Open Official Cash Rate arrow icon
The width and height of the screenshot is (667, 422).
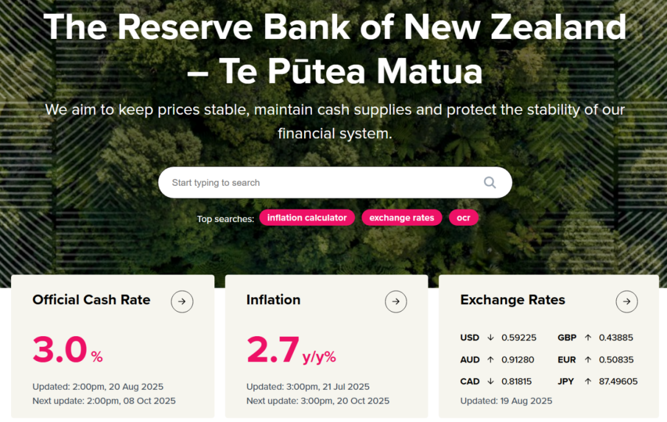182,302
